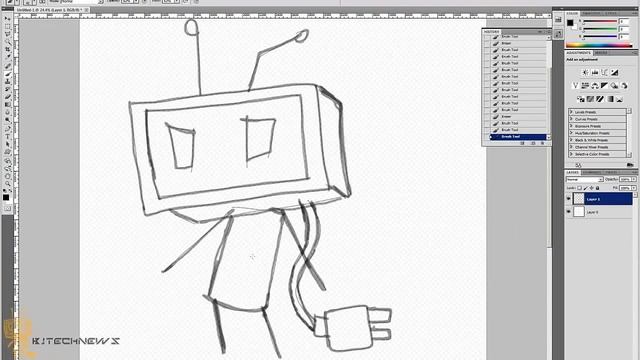Expand Selective Color Presets list
Screen dimensions: 640x360
(571, 154)
